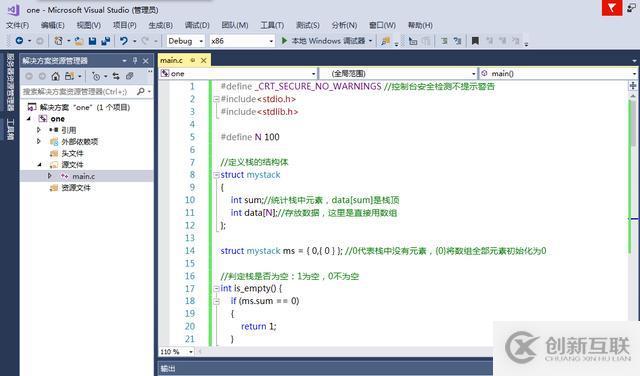The image size is (640, 376).
Task: Open the View (V) menu
Action: pyautogui.click(x=89, y=25)
